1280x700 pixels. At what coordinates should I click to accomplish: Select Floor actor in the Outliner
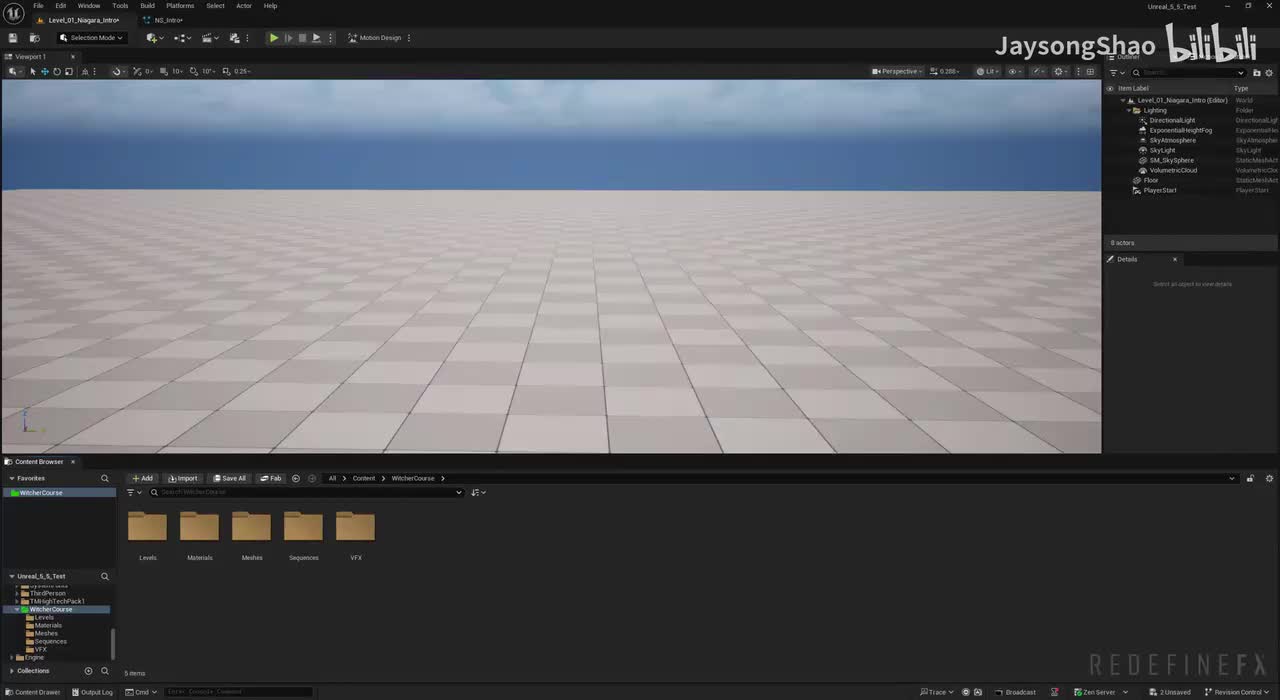click(x=1150, y=180)
